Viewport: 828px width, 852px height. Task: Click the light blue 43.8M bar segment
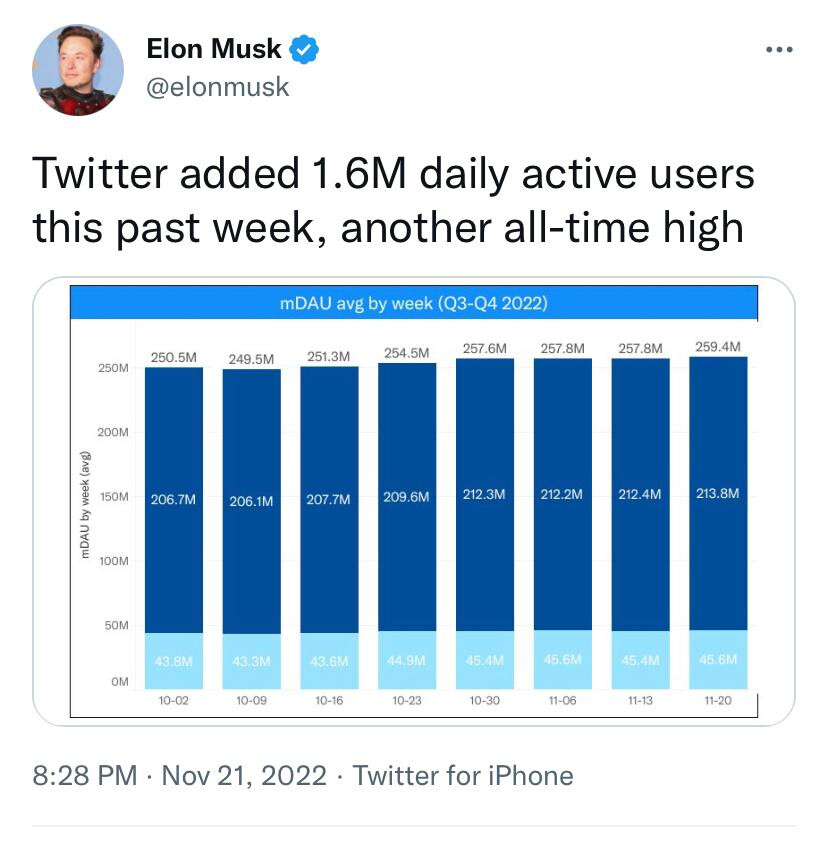tap(174, 661)
